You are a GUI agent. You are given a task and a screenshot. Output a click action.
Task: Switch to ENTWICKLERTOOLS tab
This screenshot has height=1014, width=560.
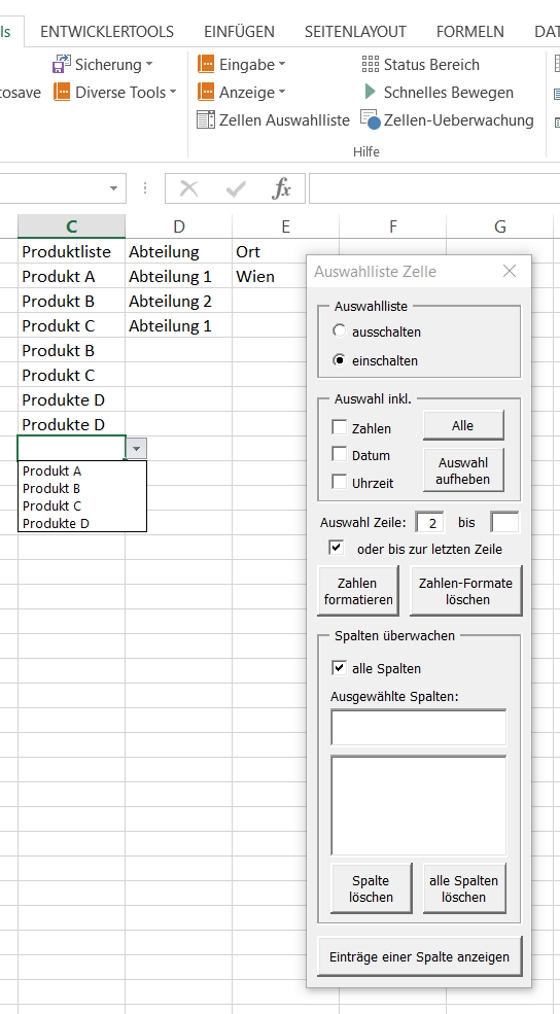click(x=107, y=31)
